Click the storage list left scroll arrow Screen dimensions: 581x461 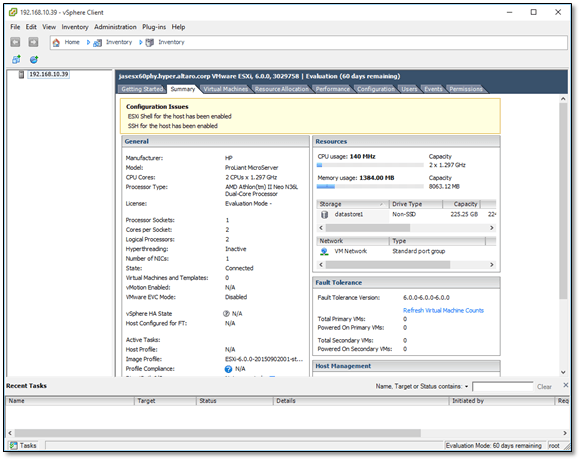coord(321,228)
